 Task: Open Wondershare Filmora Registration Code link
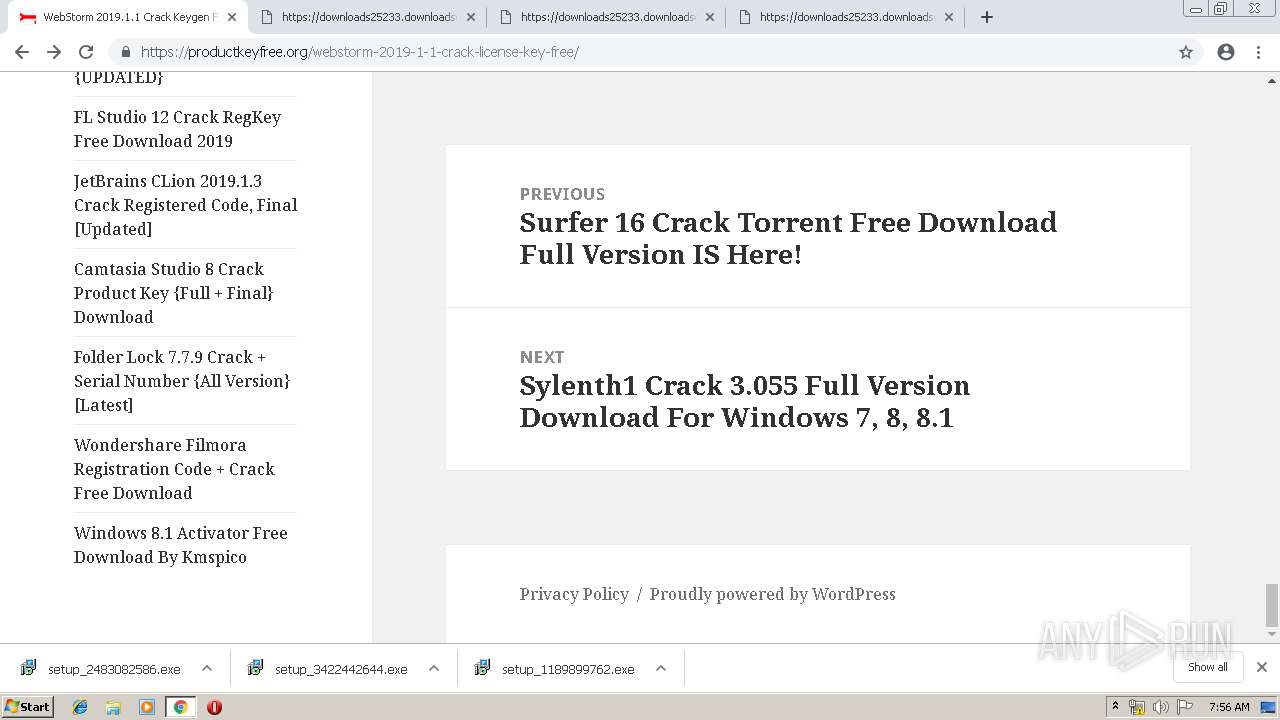pyautogui.click(x=174, y=469)
